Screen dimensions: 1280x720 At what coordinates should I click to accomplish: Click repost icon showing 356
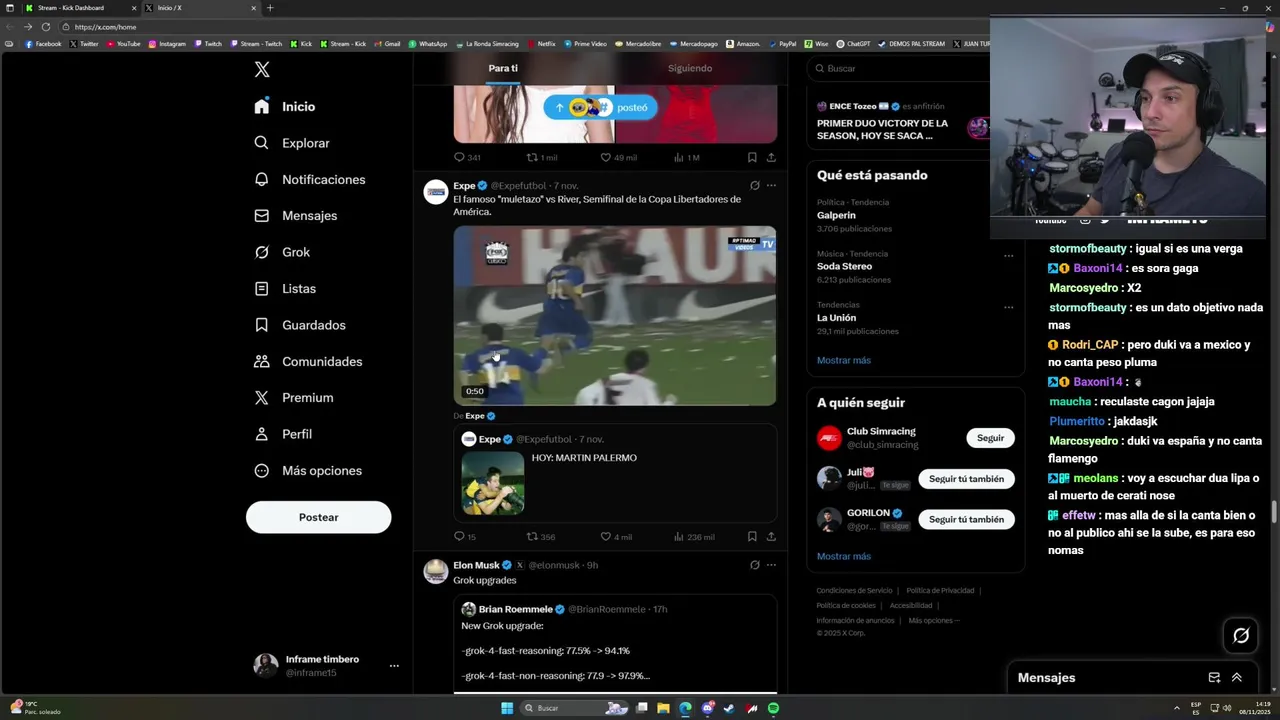[533, 537]
